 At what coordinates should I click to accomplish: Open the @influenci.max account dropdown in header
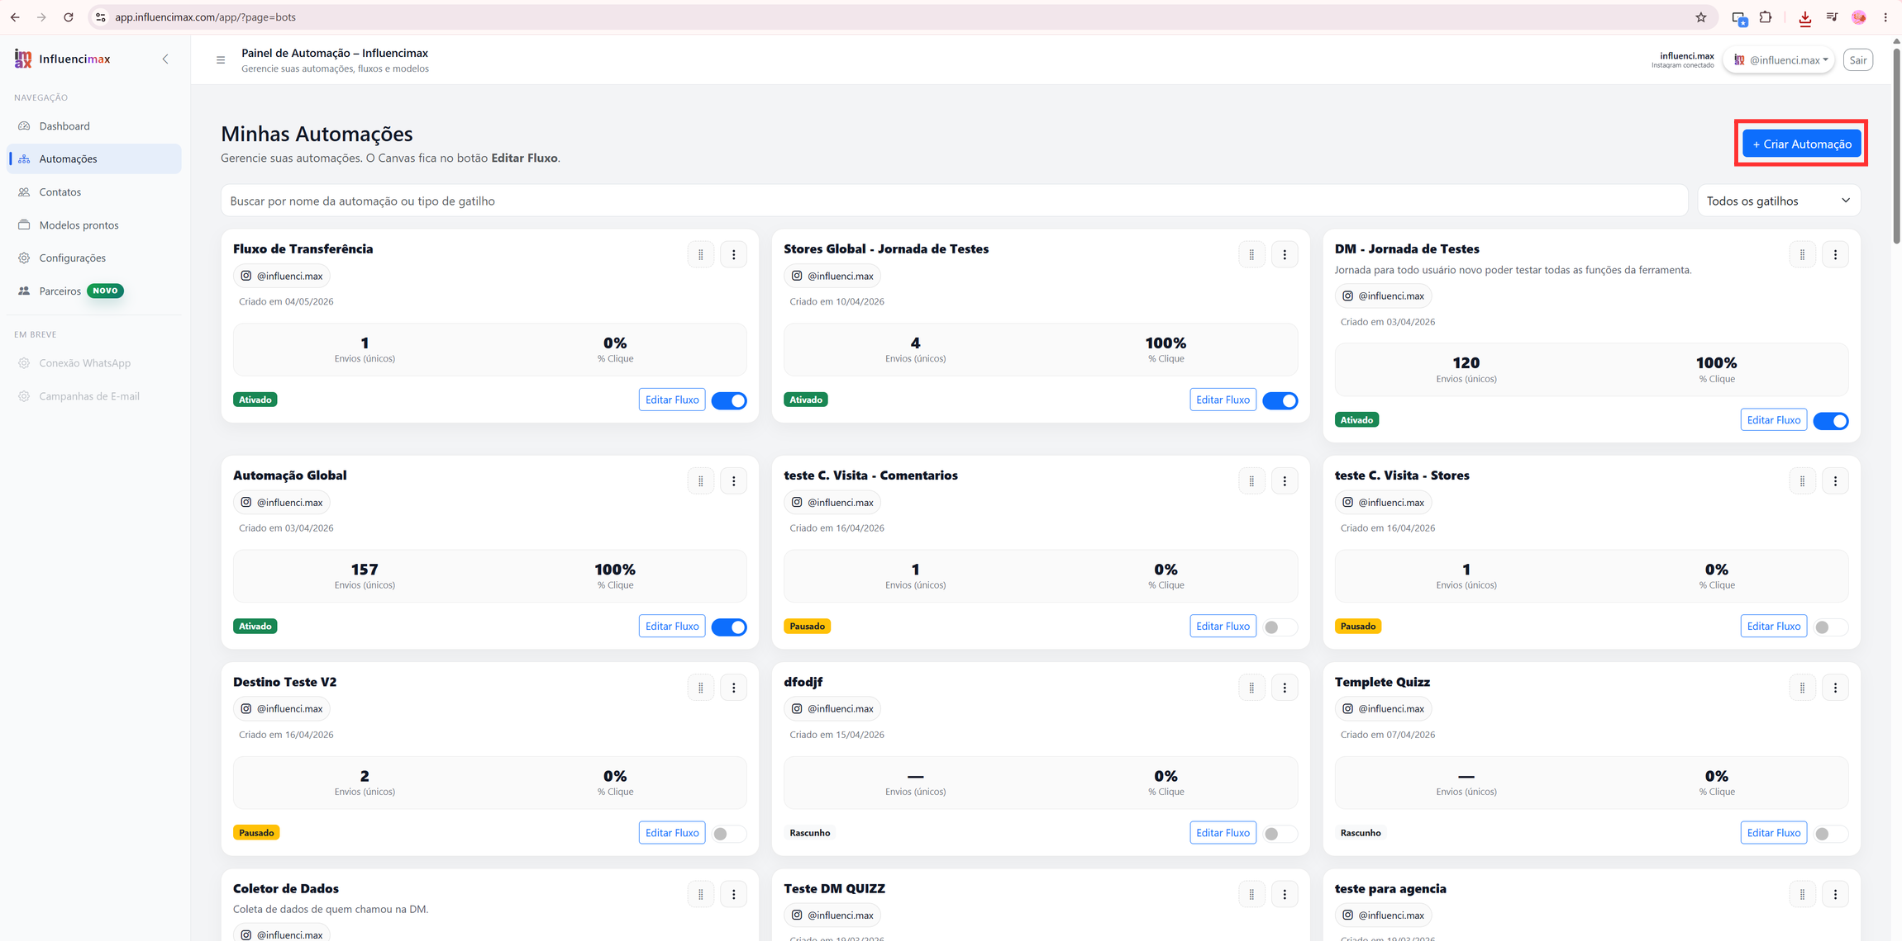point(1780,60)
